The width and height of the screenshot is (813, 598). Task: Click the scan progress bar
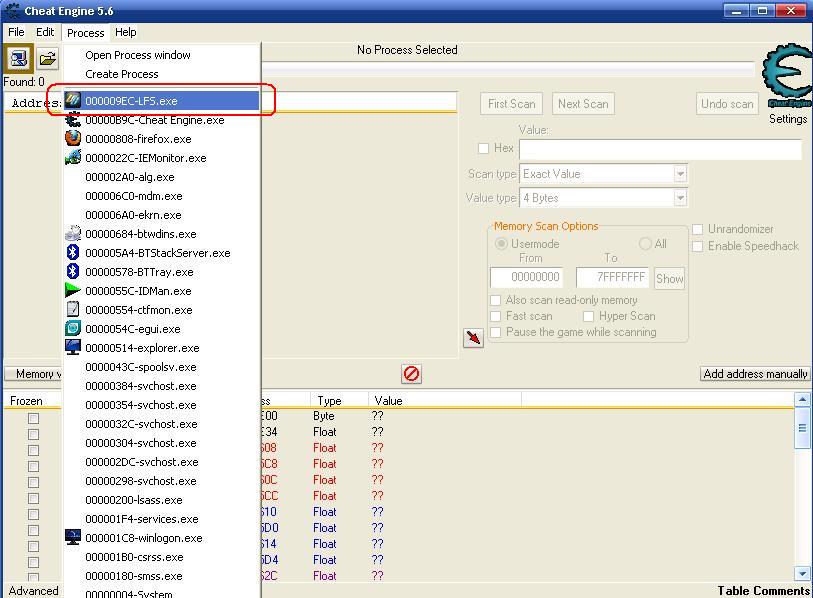[508, 68]
